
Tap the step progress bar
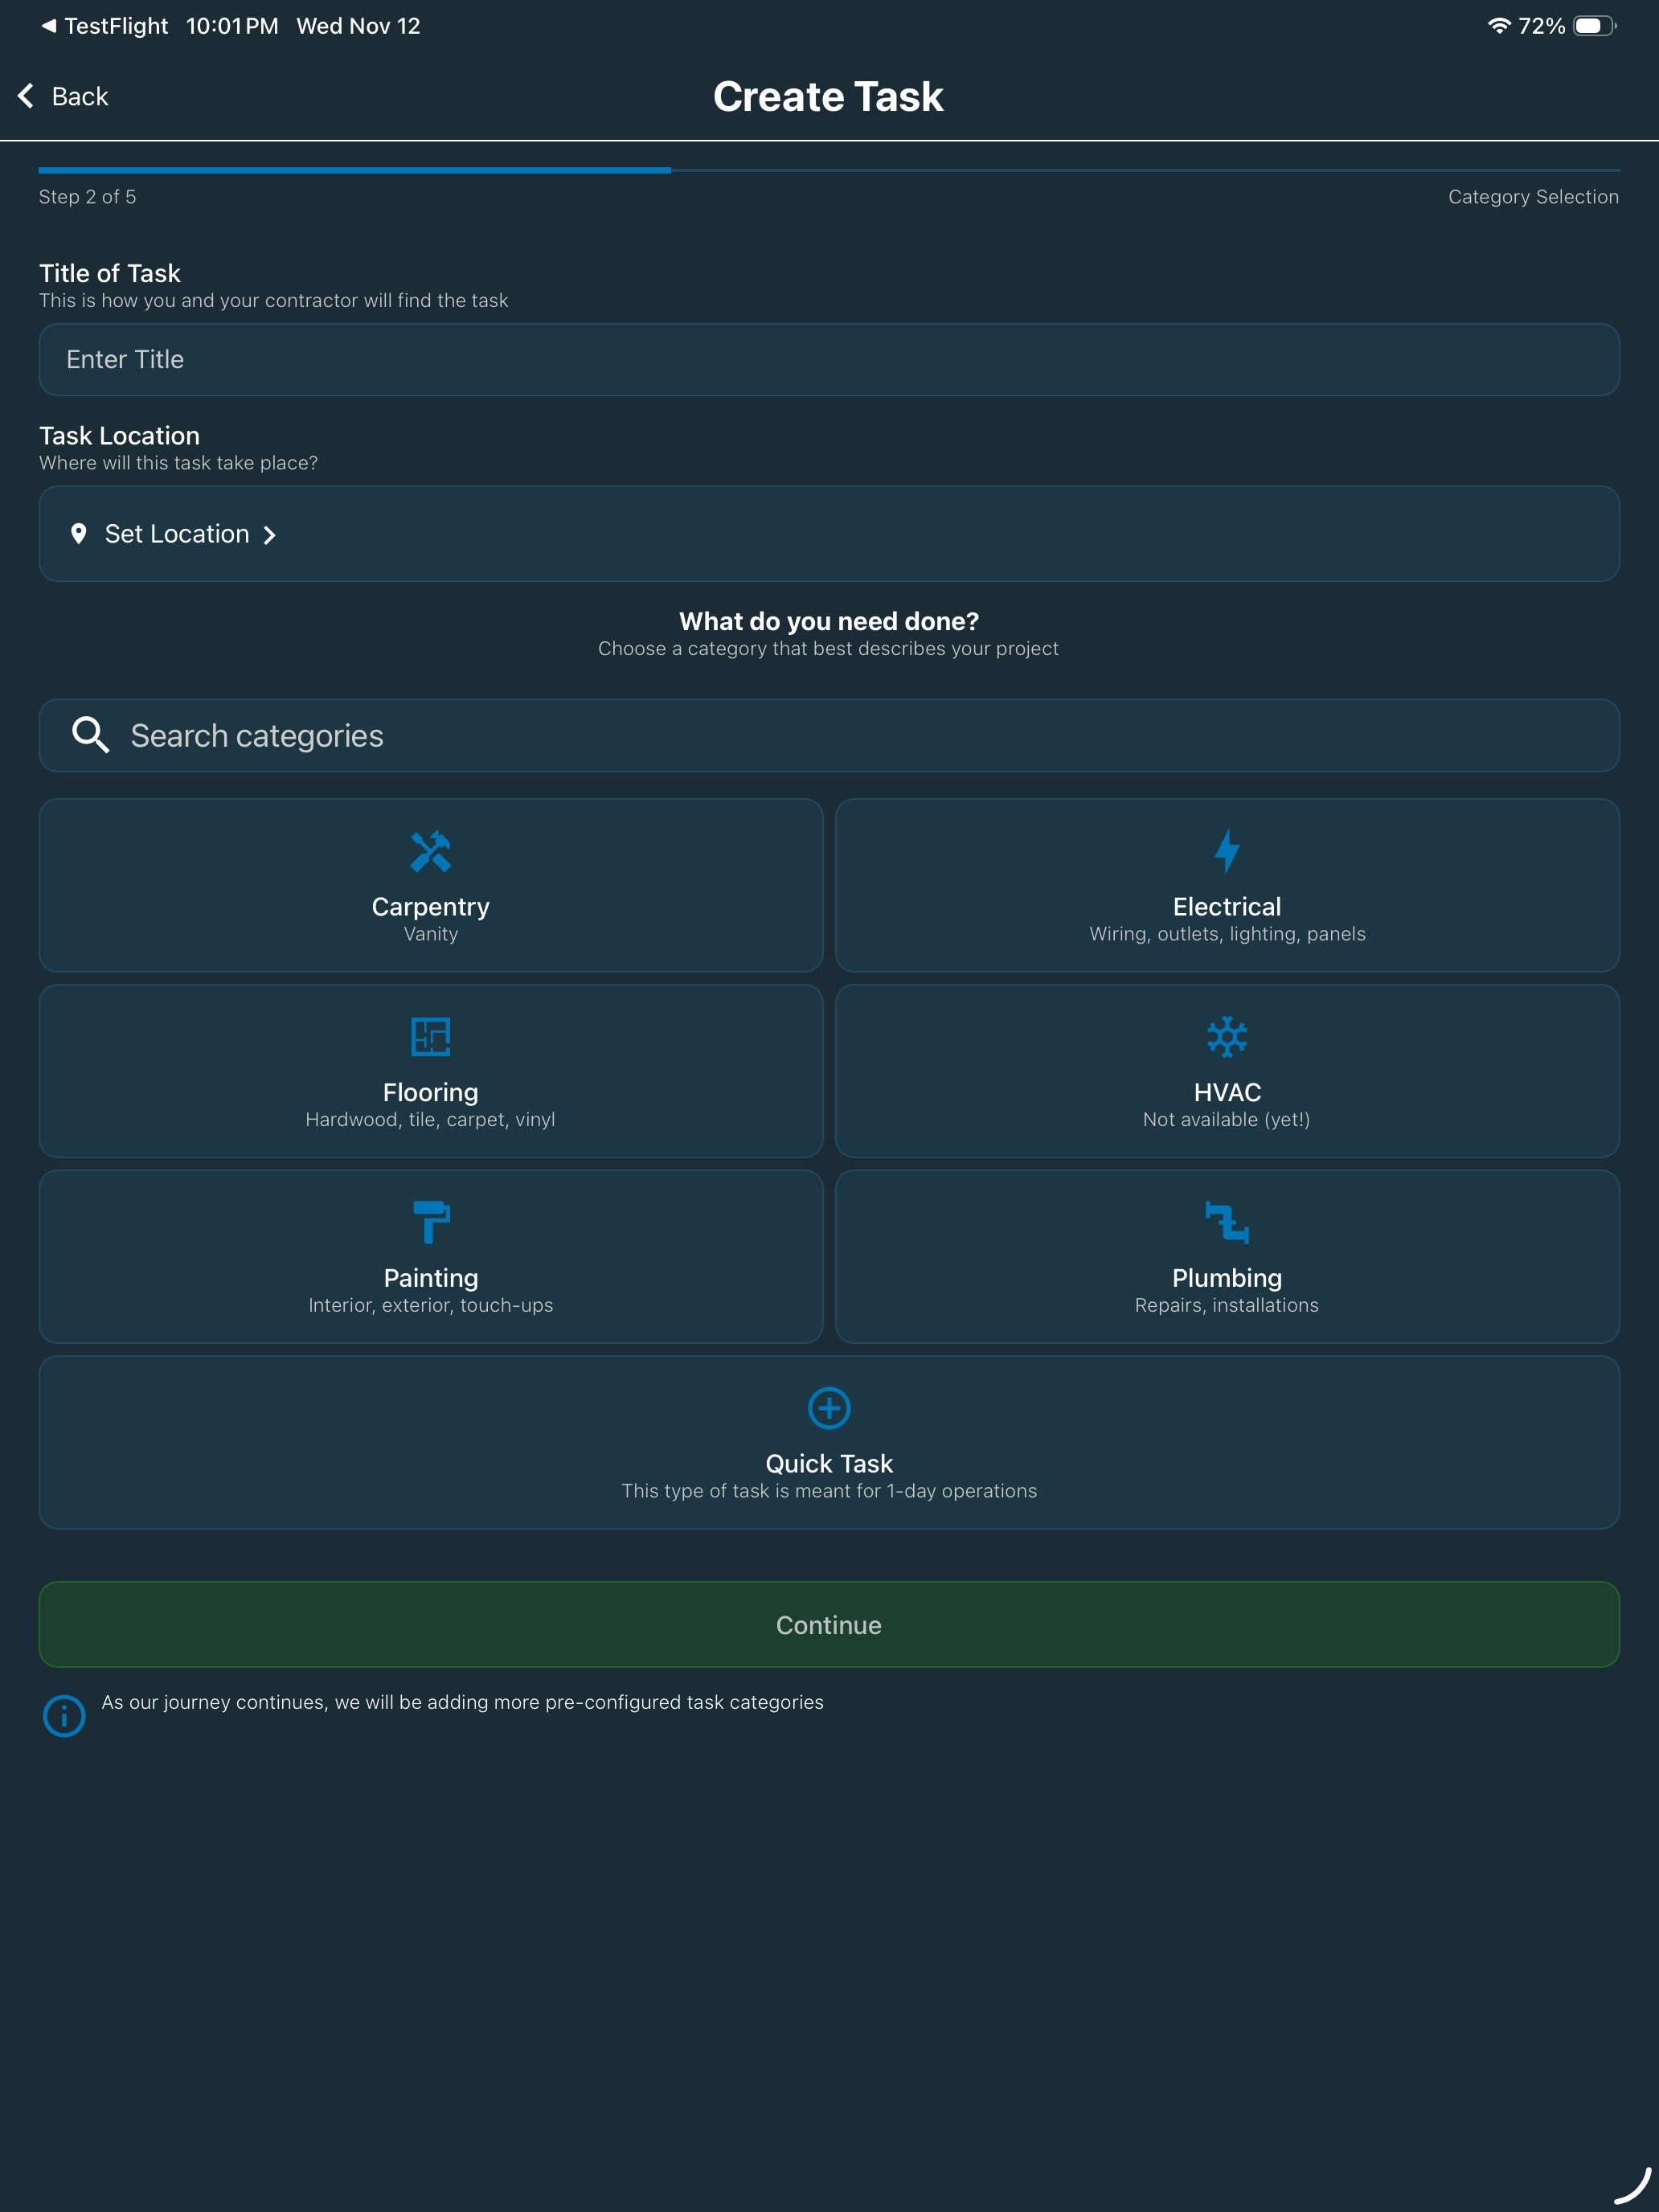click(x=829, y=170)
